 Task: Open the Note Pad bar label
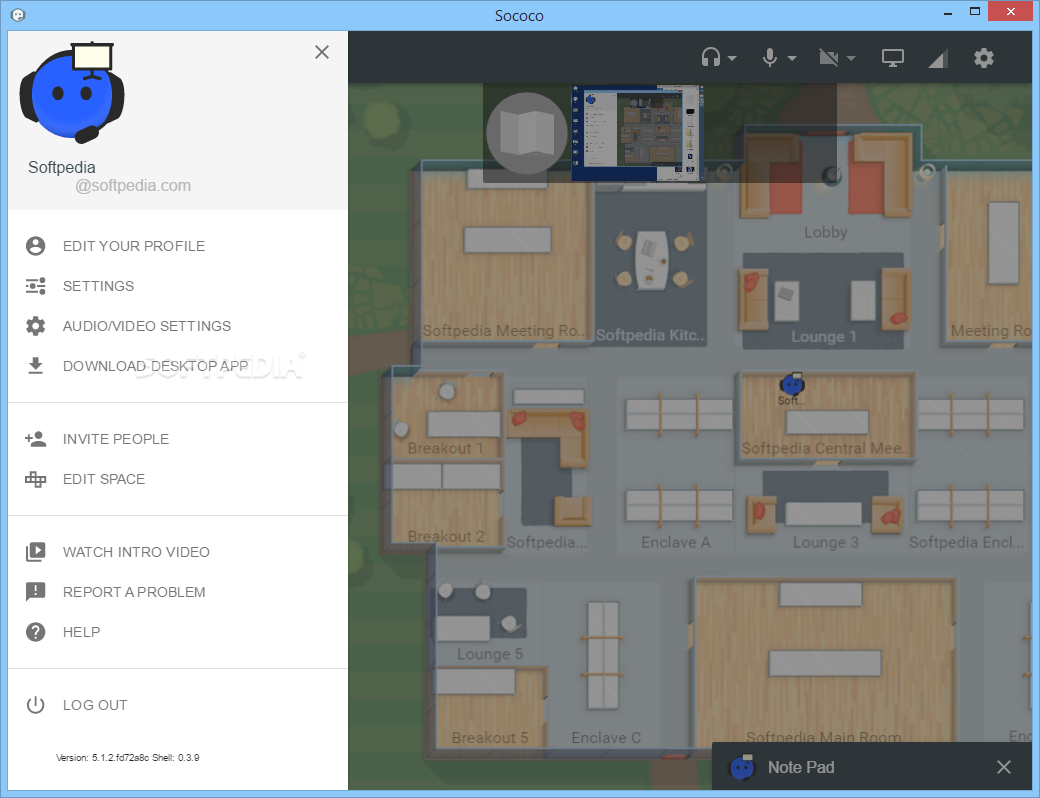click(801, 767)
